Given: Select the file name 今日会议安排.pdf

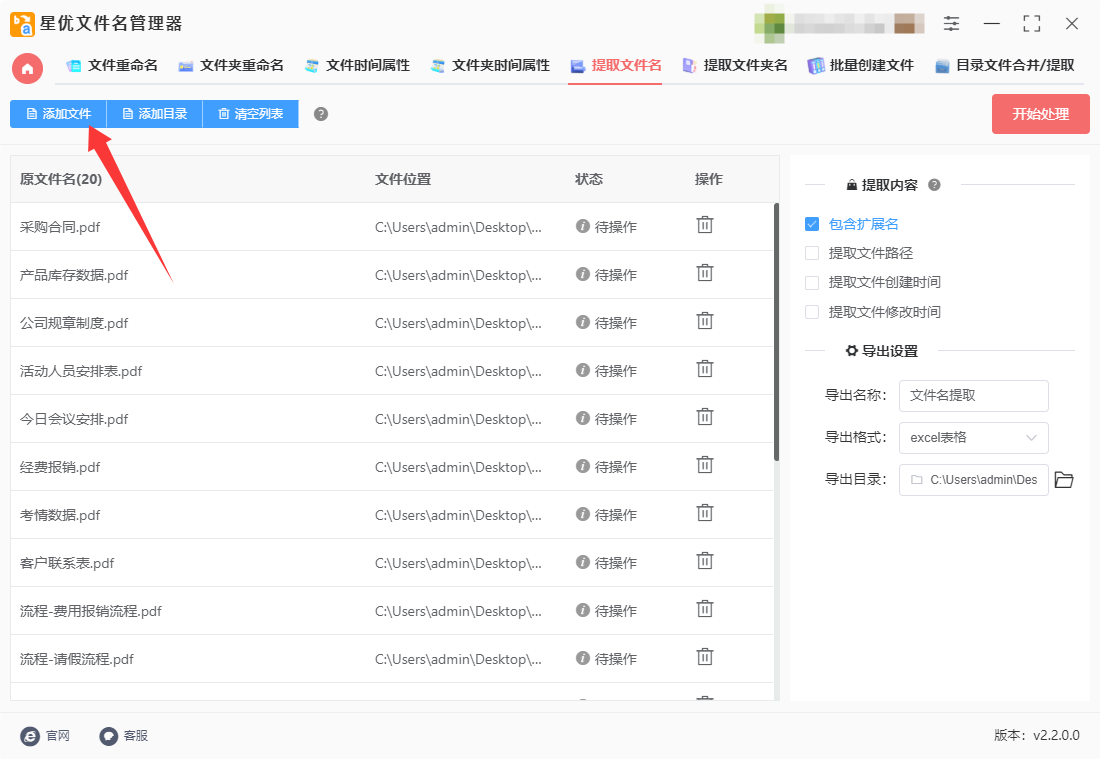Looking at the screenshot, I should pyautogui.click(x=74, y=420).
